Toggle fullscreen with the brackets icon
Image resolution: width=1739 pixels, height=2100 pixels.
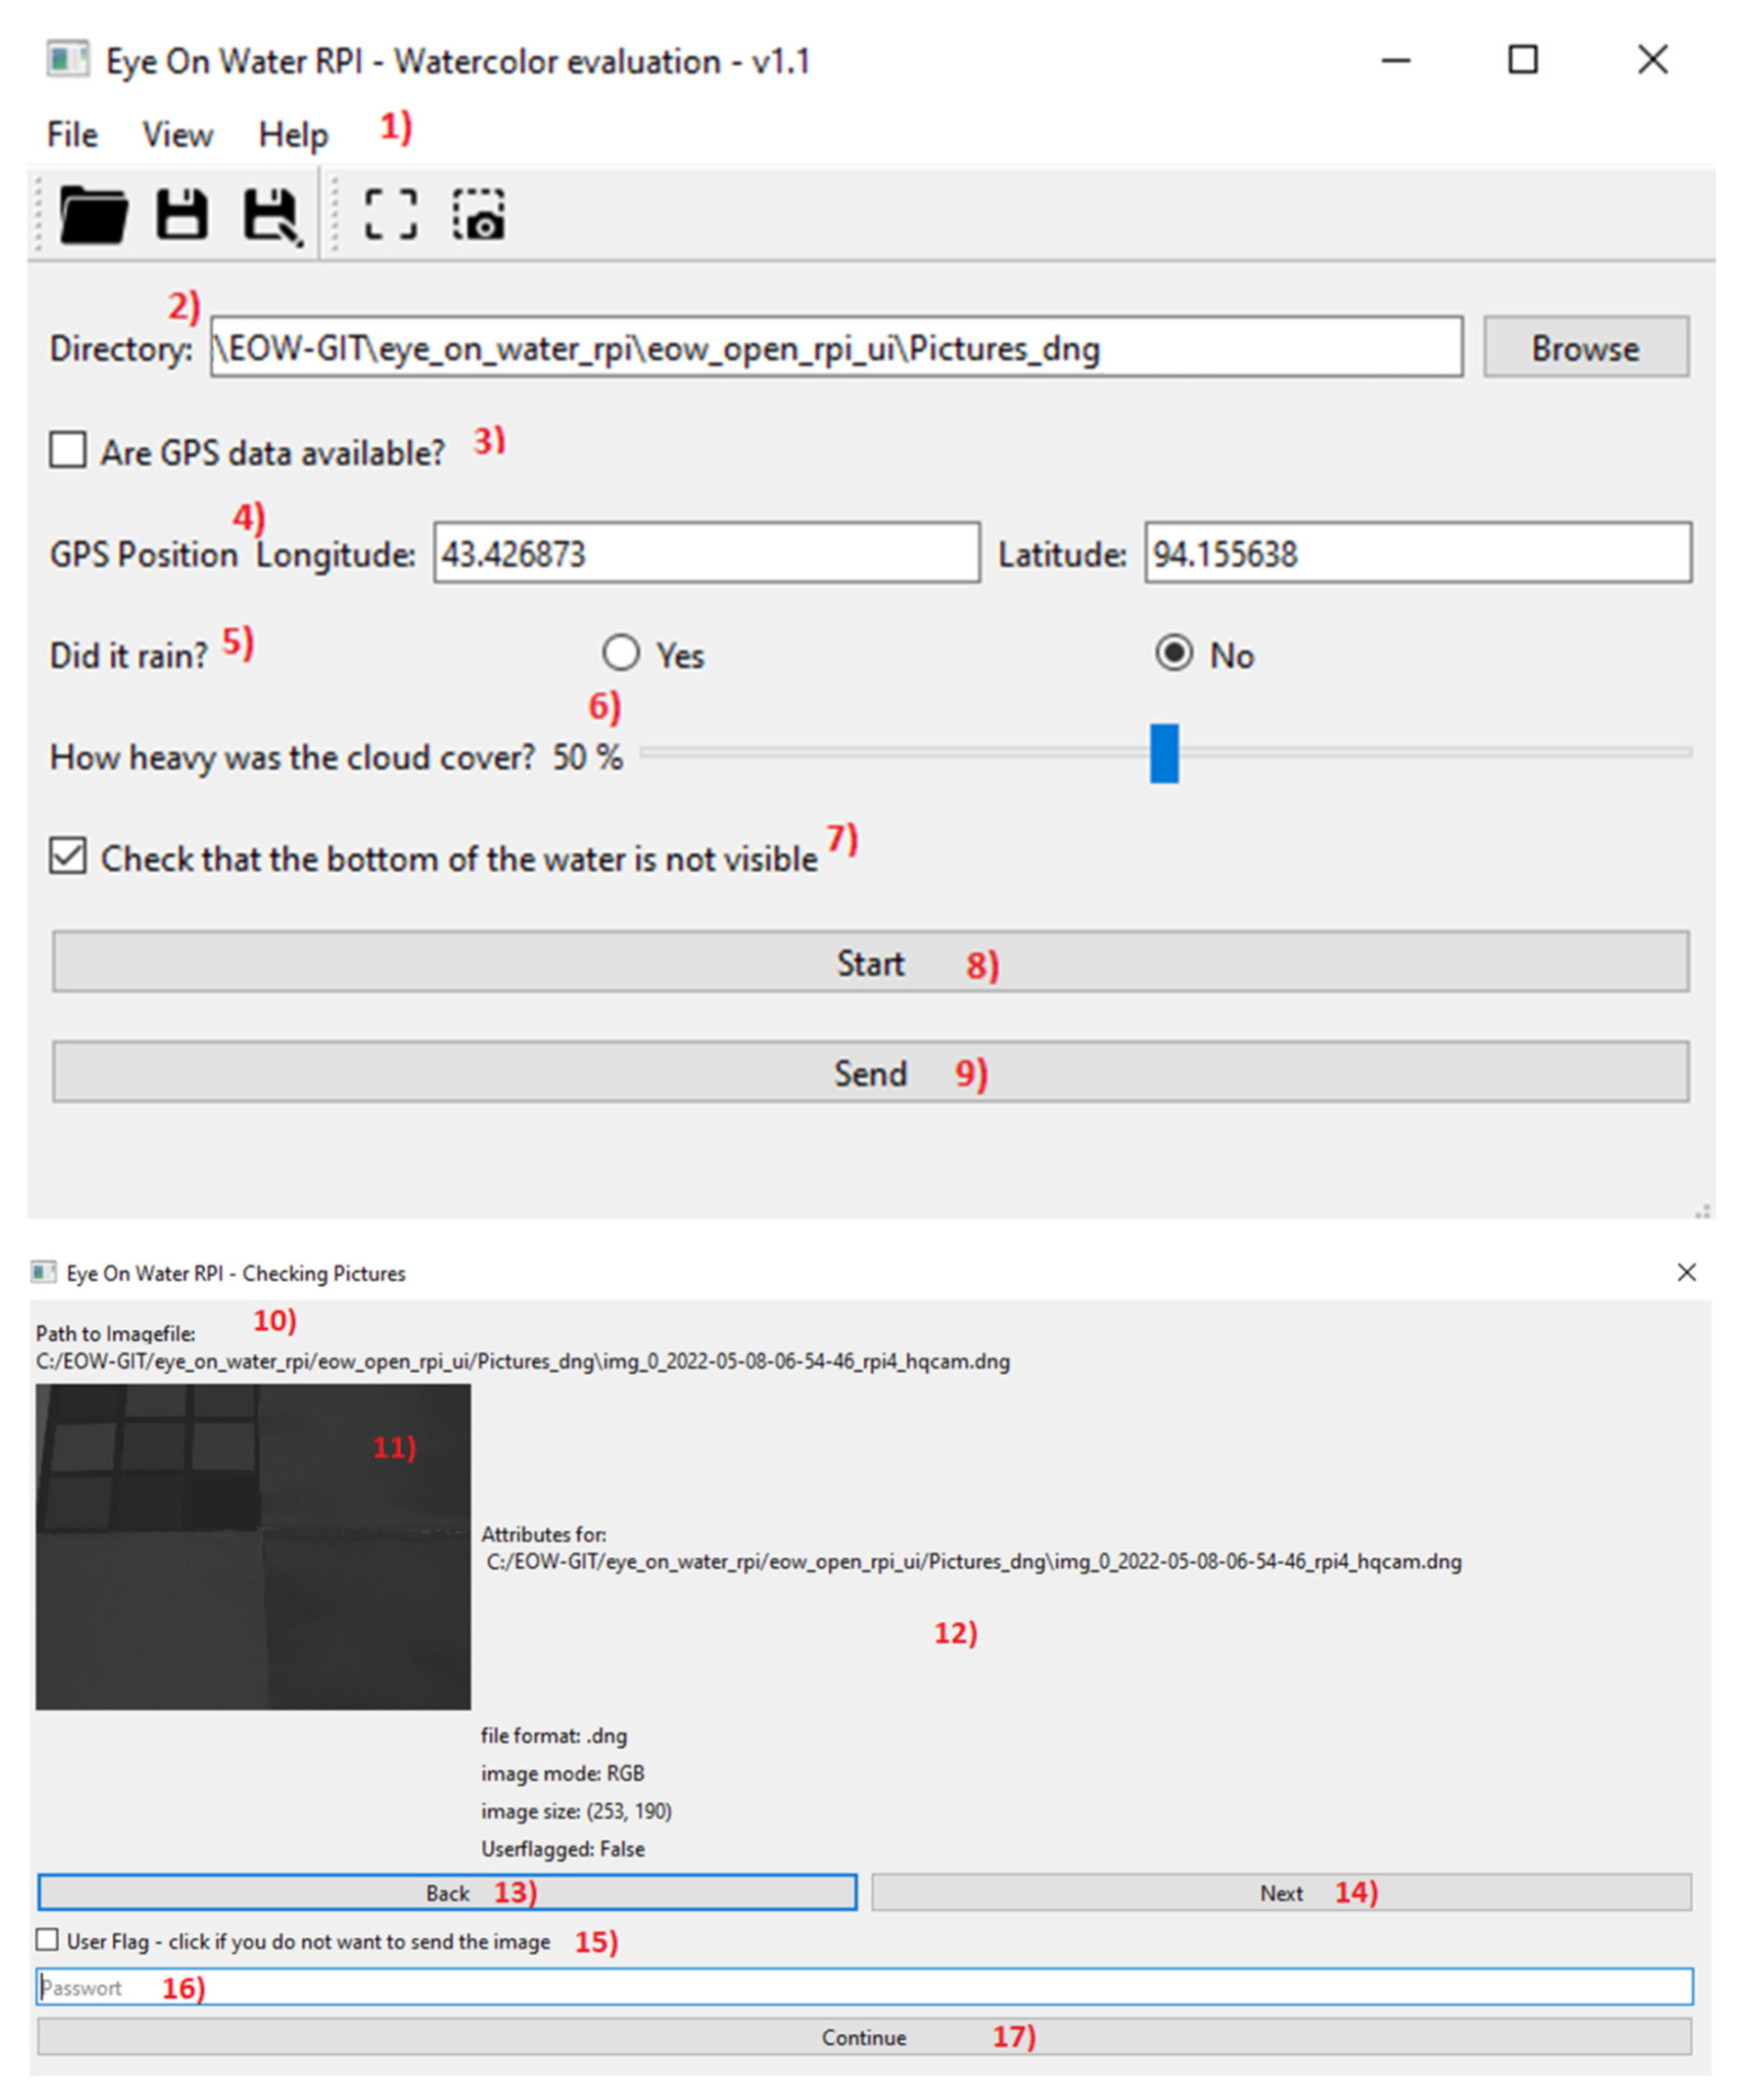tap(390, 215)
